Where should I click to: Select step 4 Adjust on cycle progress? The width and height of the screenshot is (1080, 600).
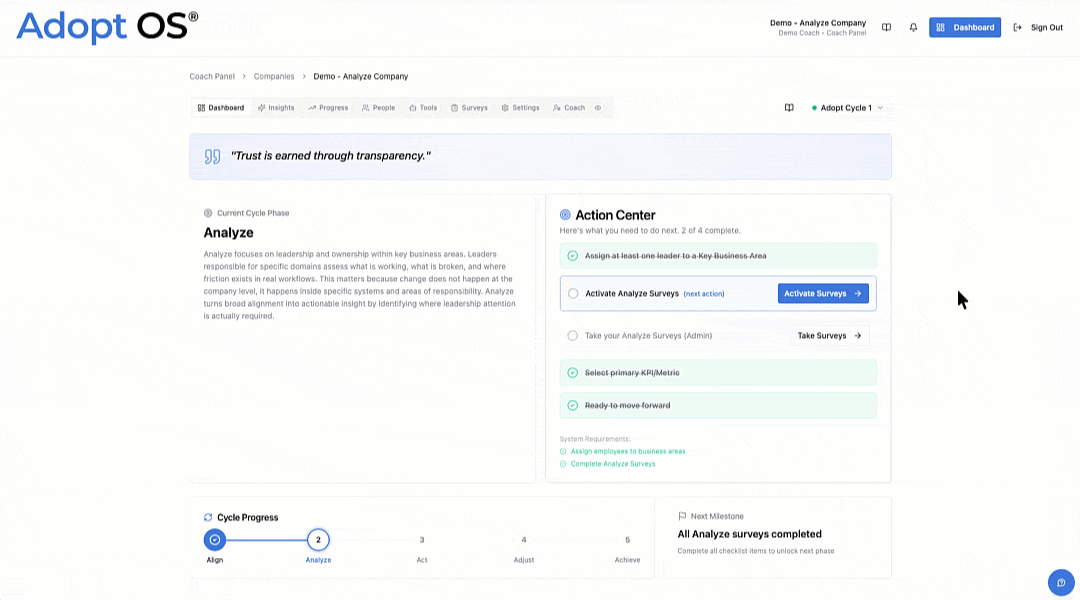coord(524,539)
